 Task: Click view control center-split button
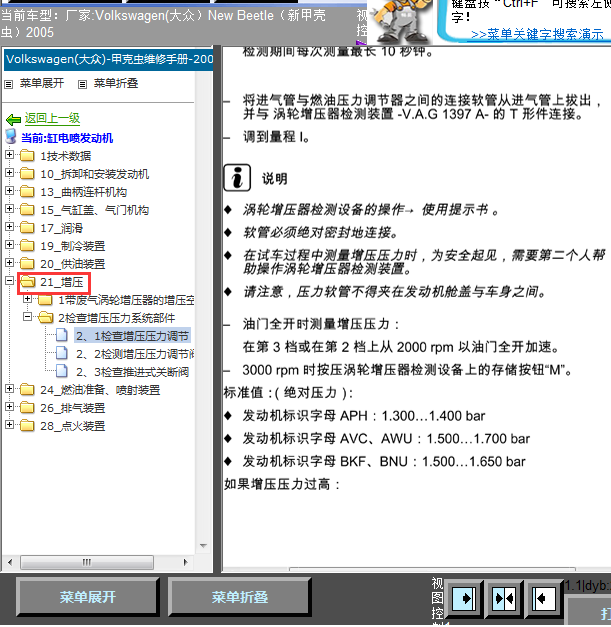(504, 598)
